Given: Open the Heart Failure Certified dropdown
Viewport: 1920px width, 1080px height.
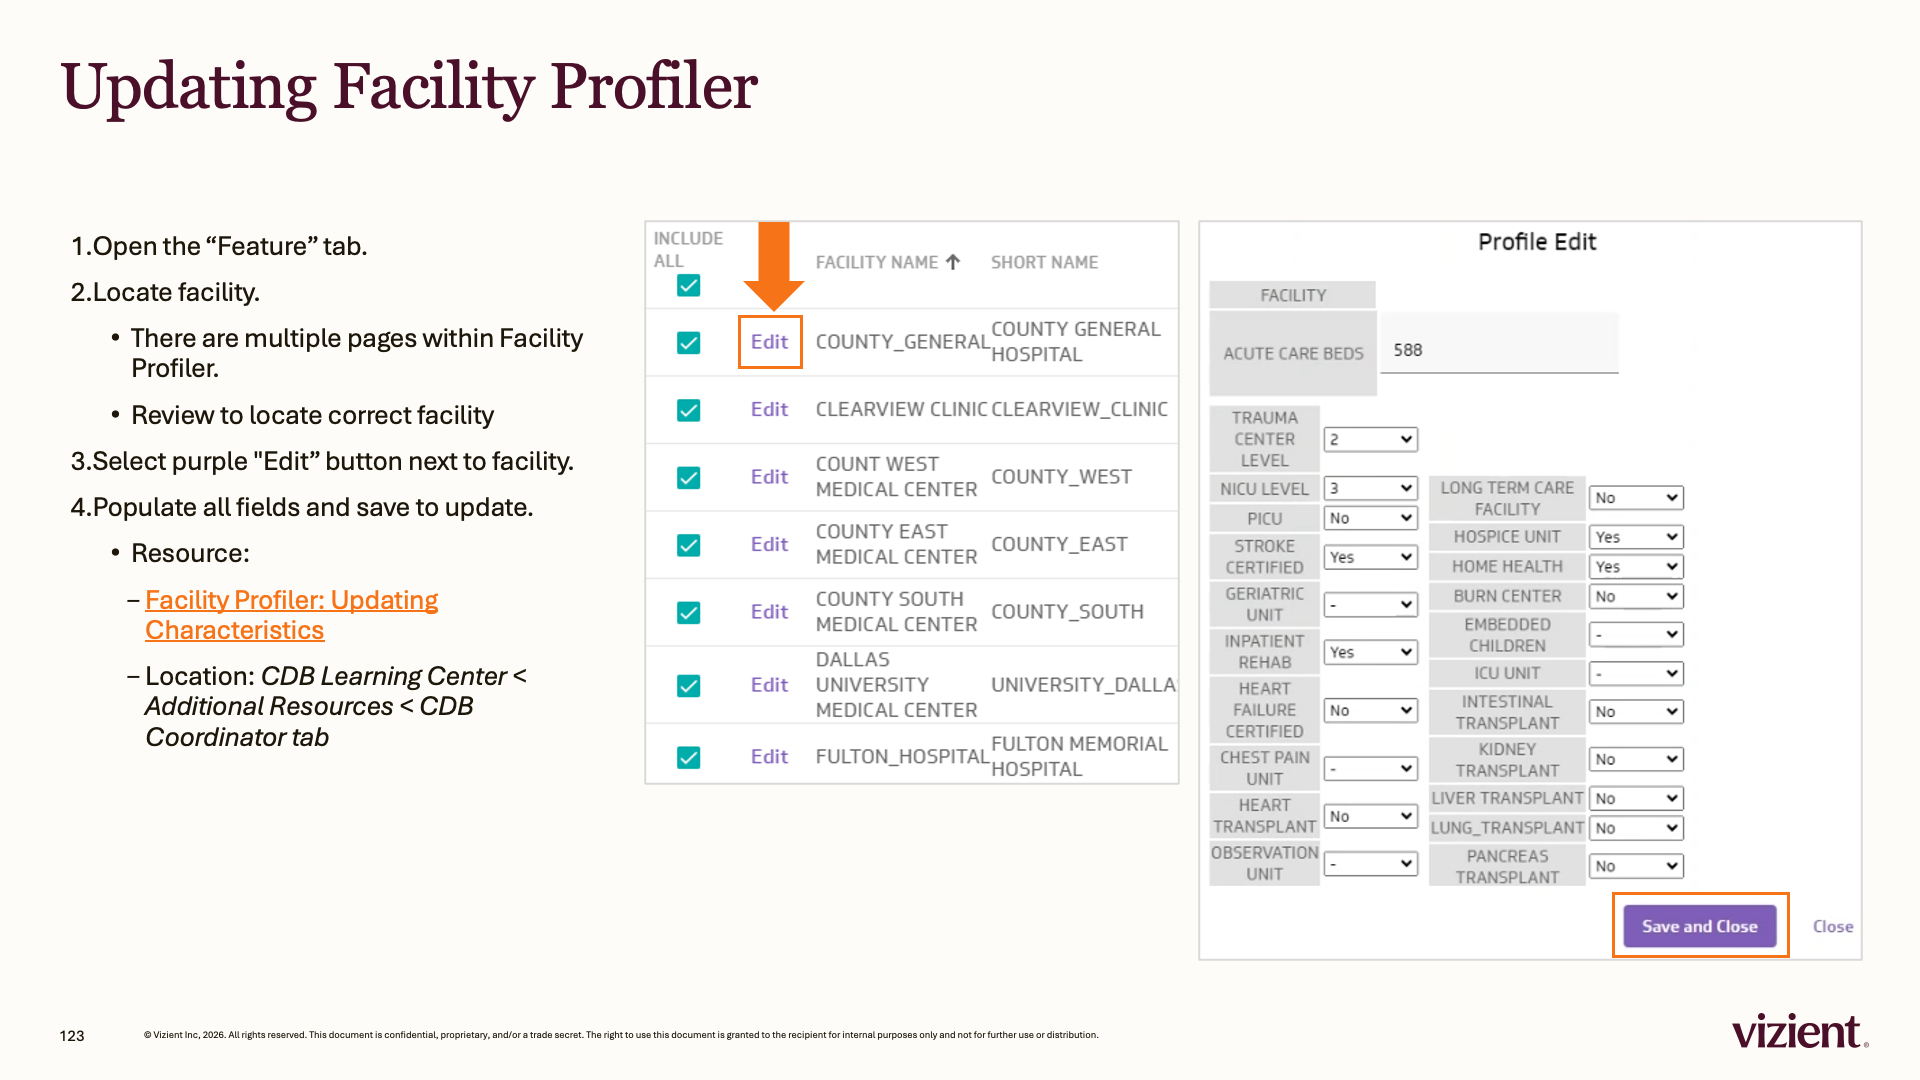Looking at the screenshot, I should tap(1370, 710).
